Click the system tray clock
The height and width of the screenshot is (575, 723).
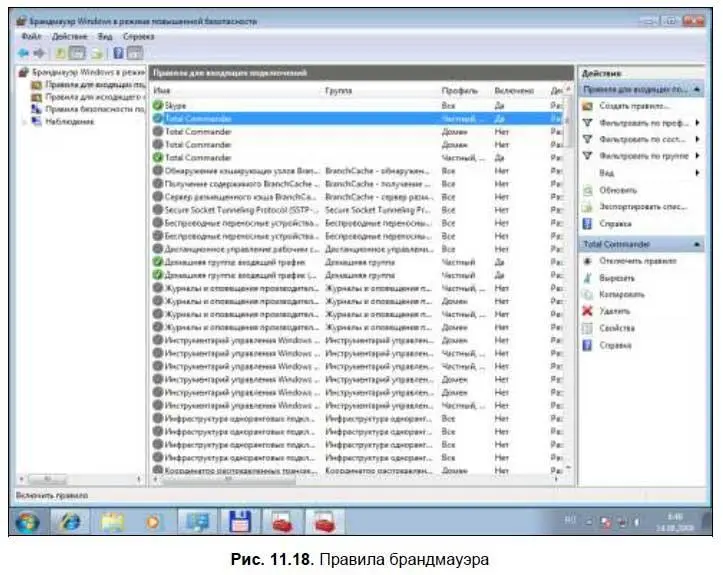(x=675, y=522)
